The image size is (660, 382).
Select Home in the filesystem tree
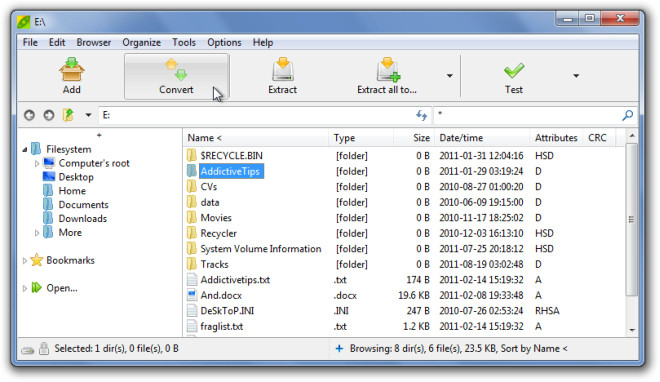point(72,191)
